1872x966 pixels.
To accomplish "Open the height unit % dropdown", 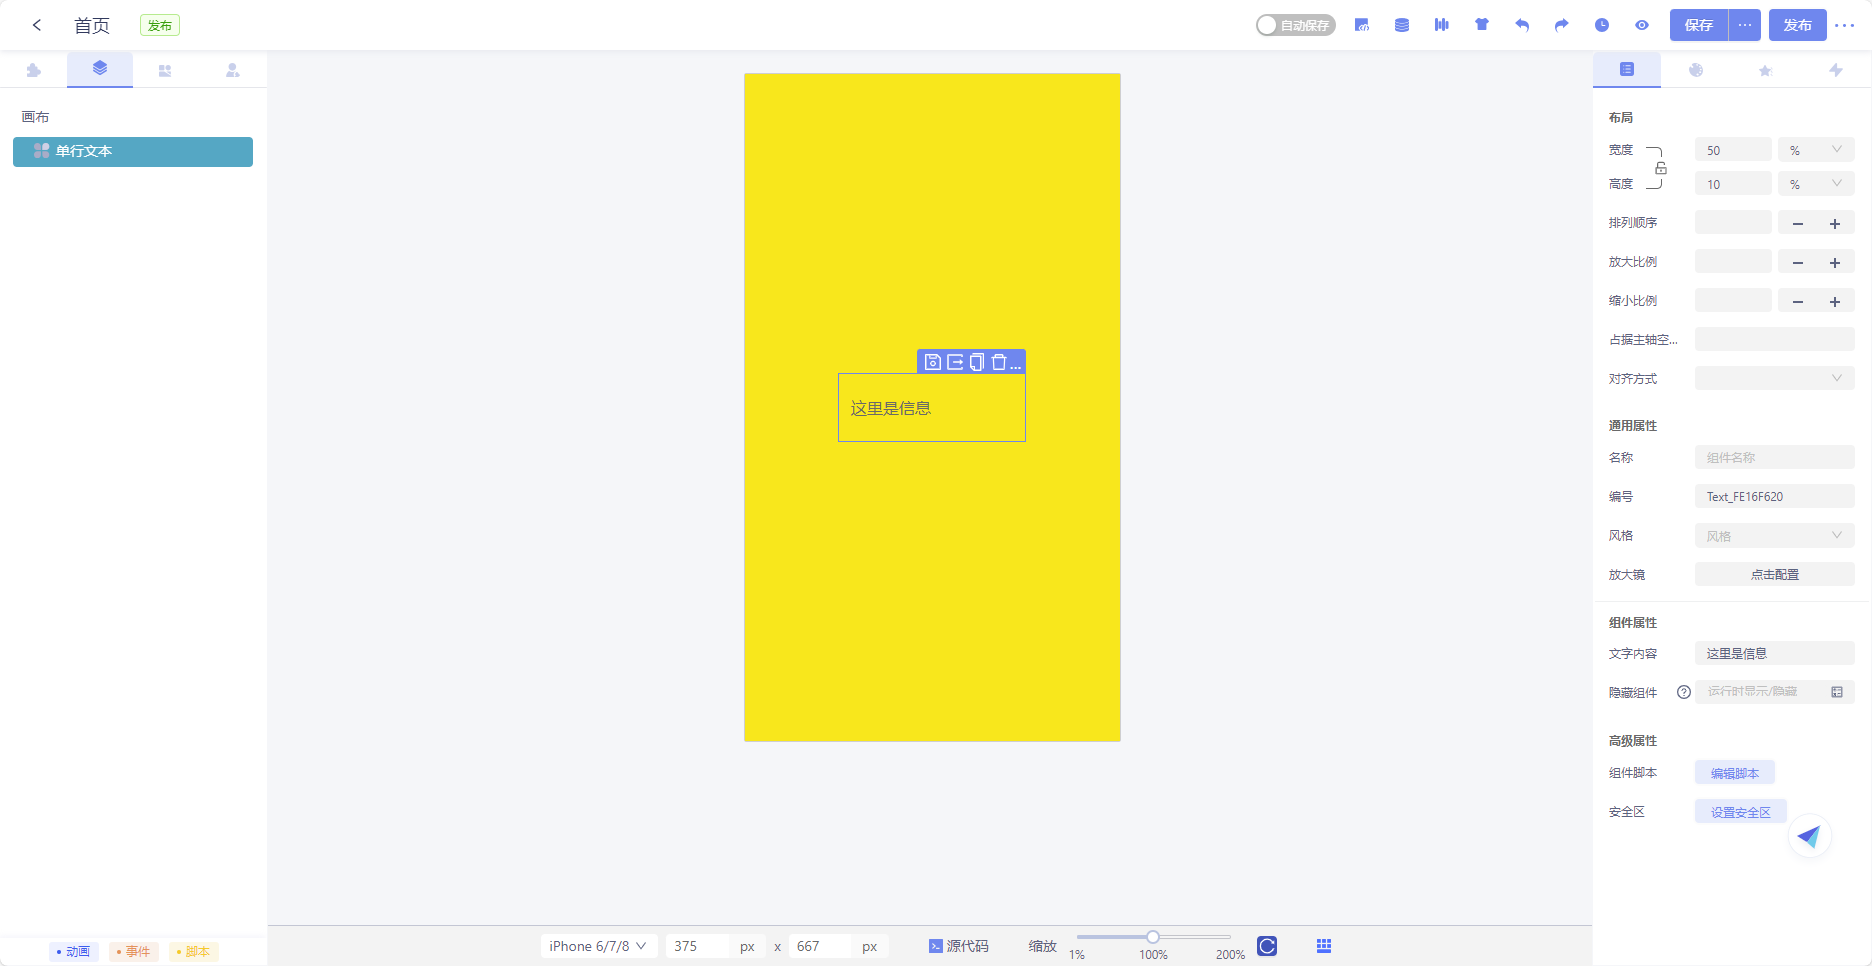I will coord(1816,184).
